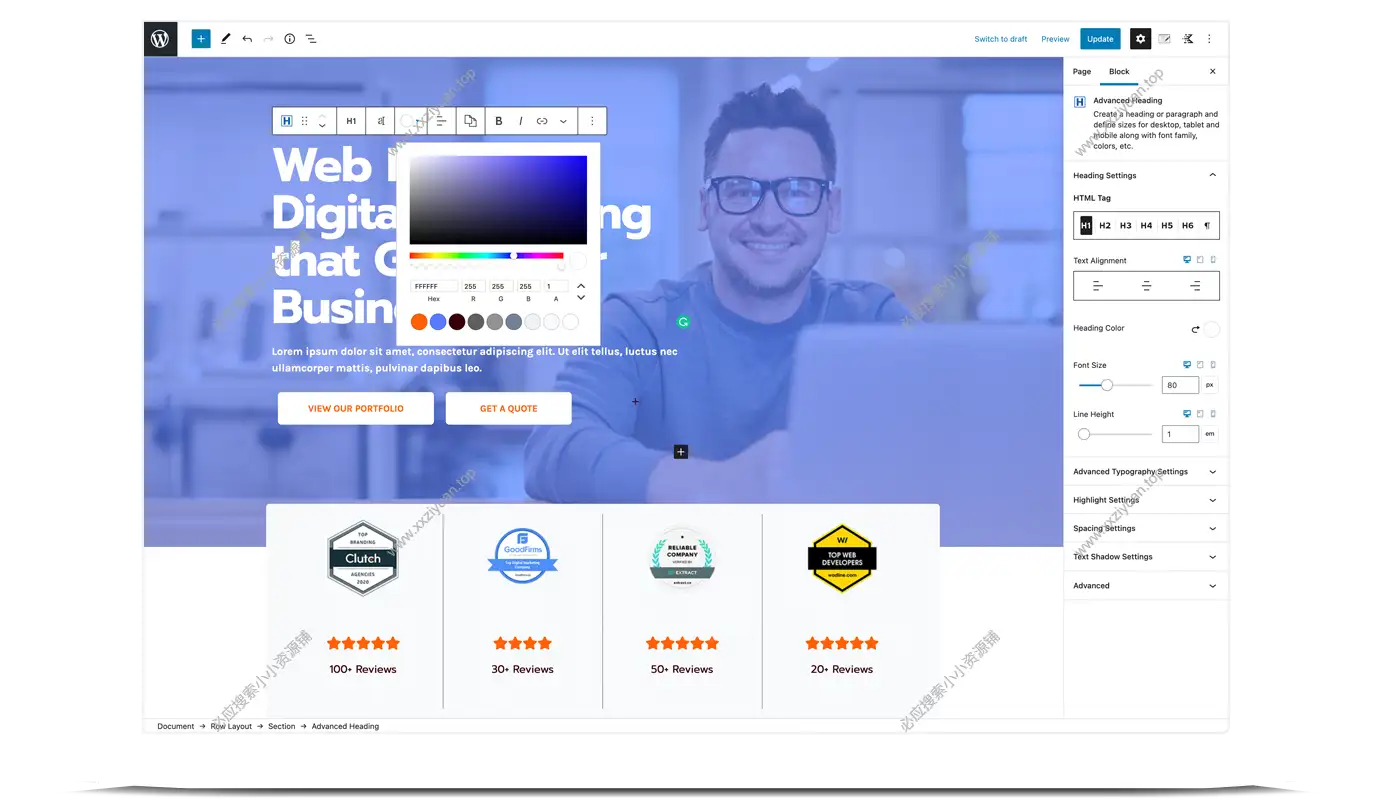
Task: Switch to the Page tab
Action: pyautogui.click(x=1082, y=72)
